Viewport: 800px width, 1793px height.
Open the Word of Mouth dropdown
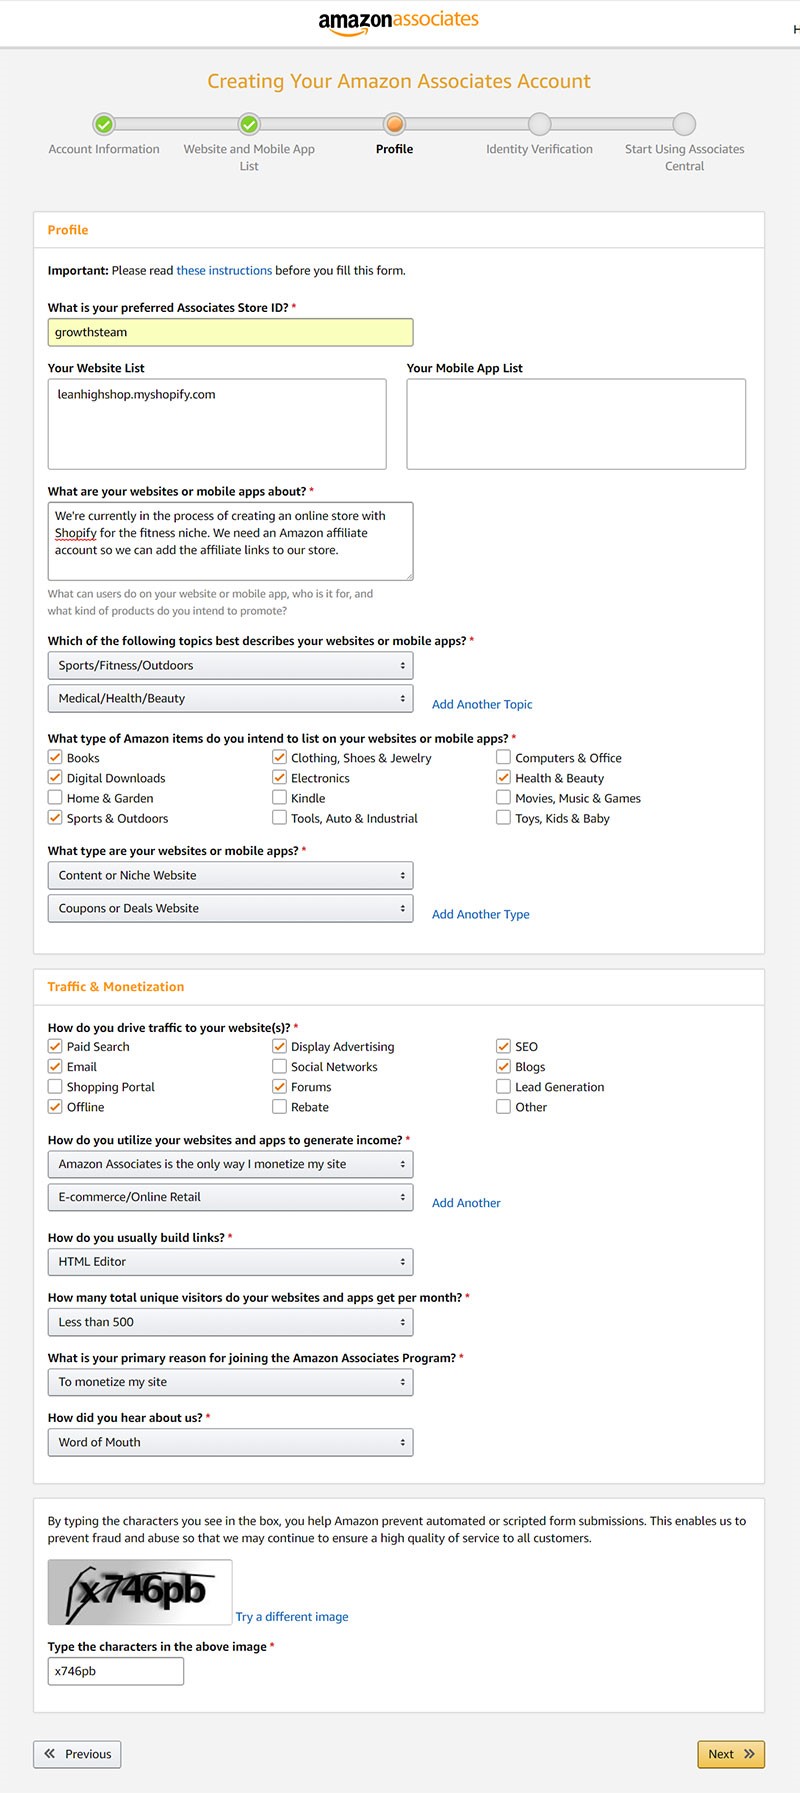tap(230, 1442)
